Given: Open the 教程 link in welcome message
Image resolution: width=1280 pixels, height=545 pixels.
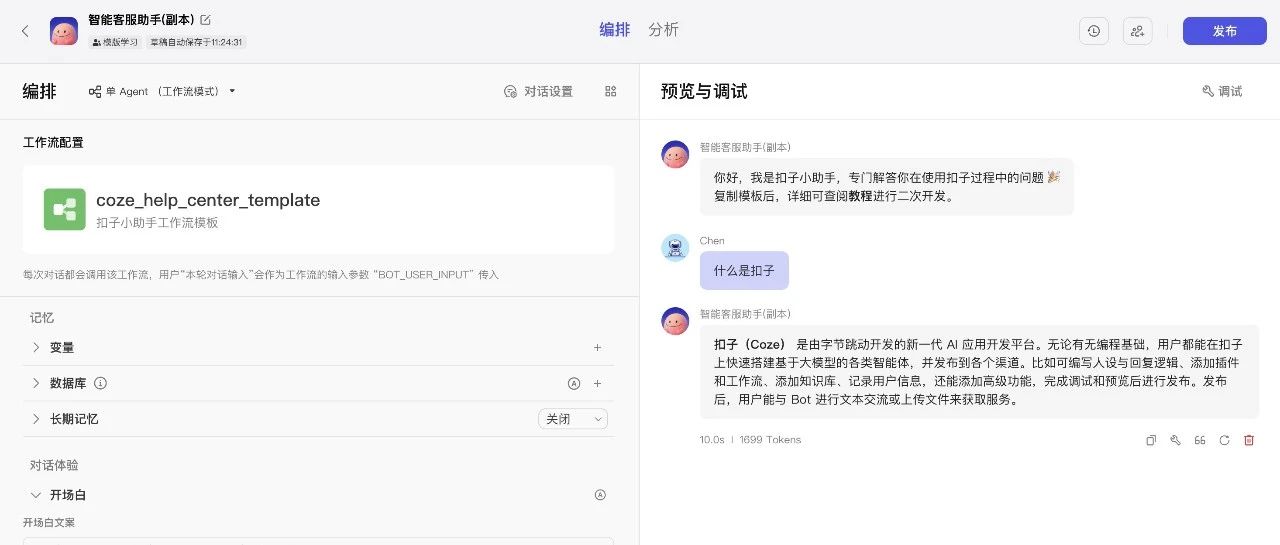Looking at the screenshot, I should (x=861, y=196).
